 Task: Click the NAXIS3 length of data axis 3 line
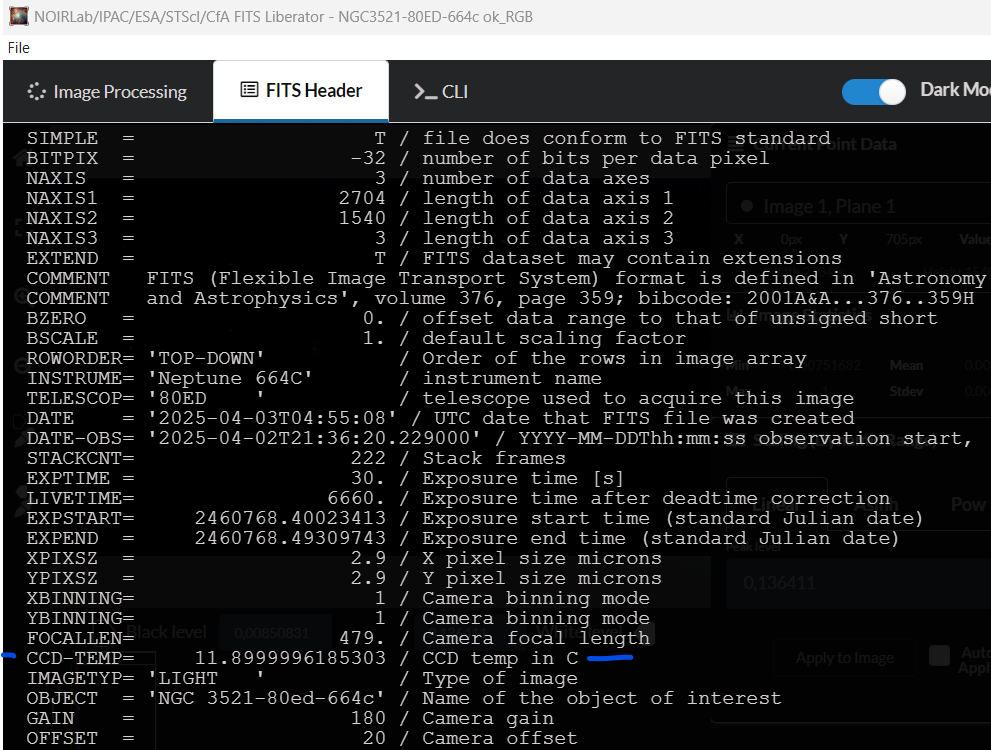point(350,238)
